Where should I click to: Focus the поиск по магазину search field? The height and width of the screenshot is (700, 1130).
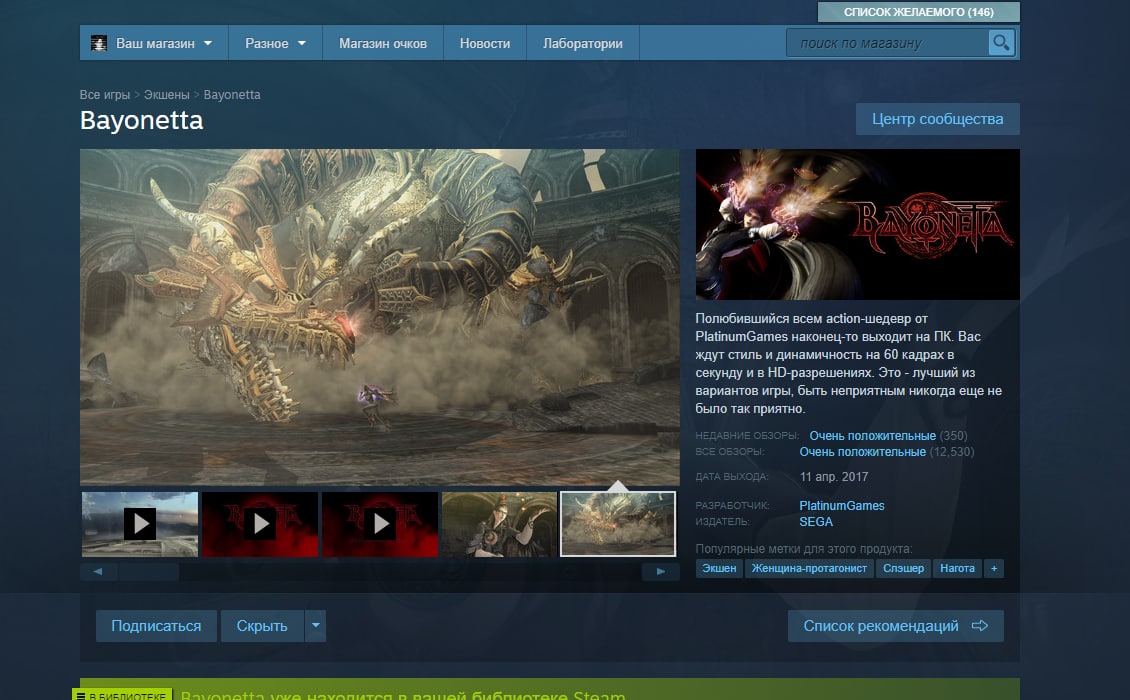[x=888, y=43]
